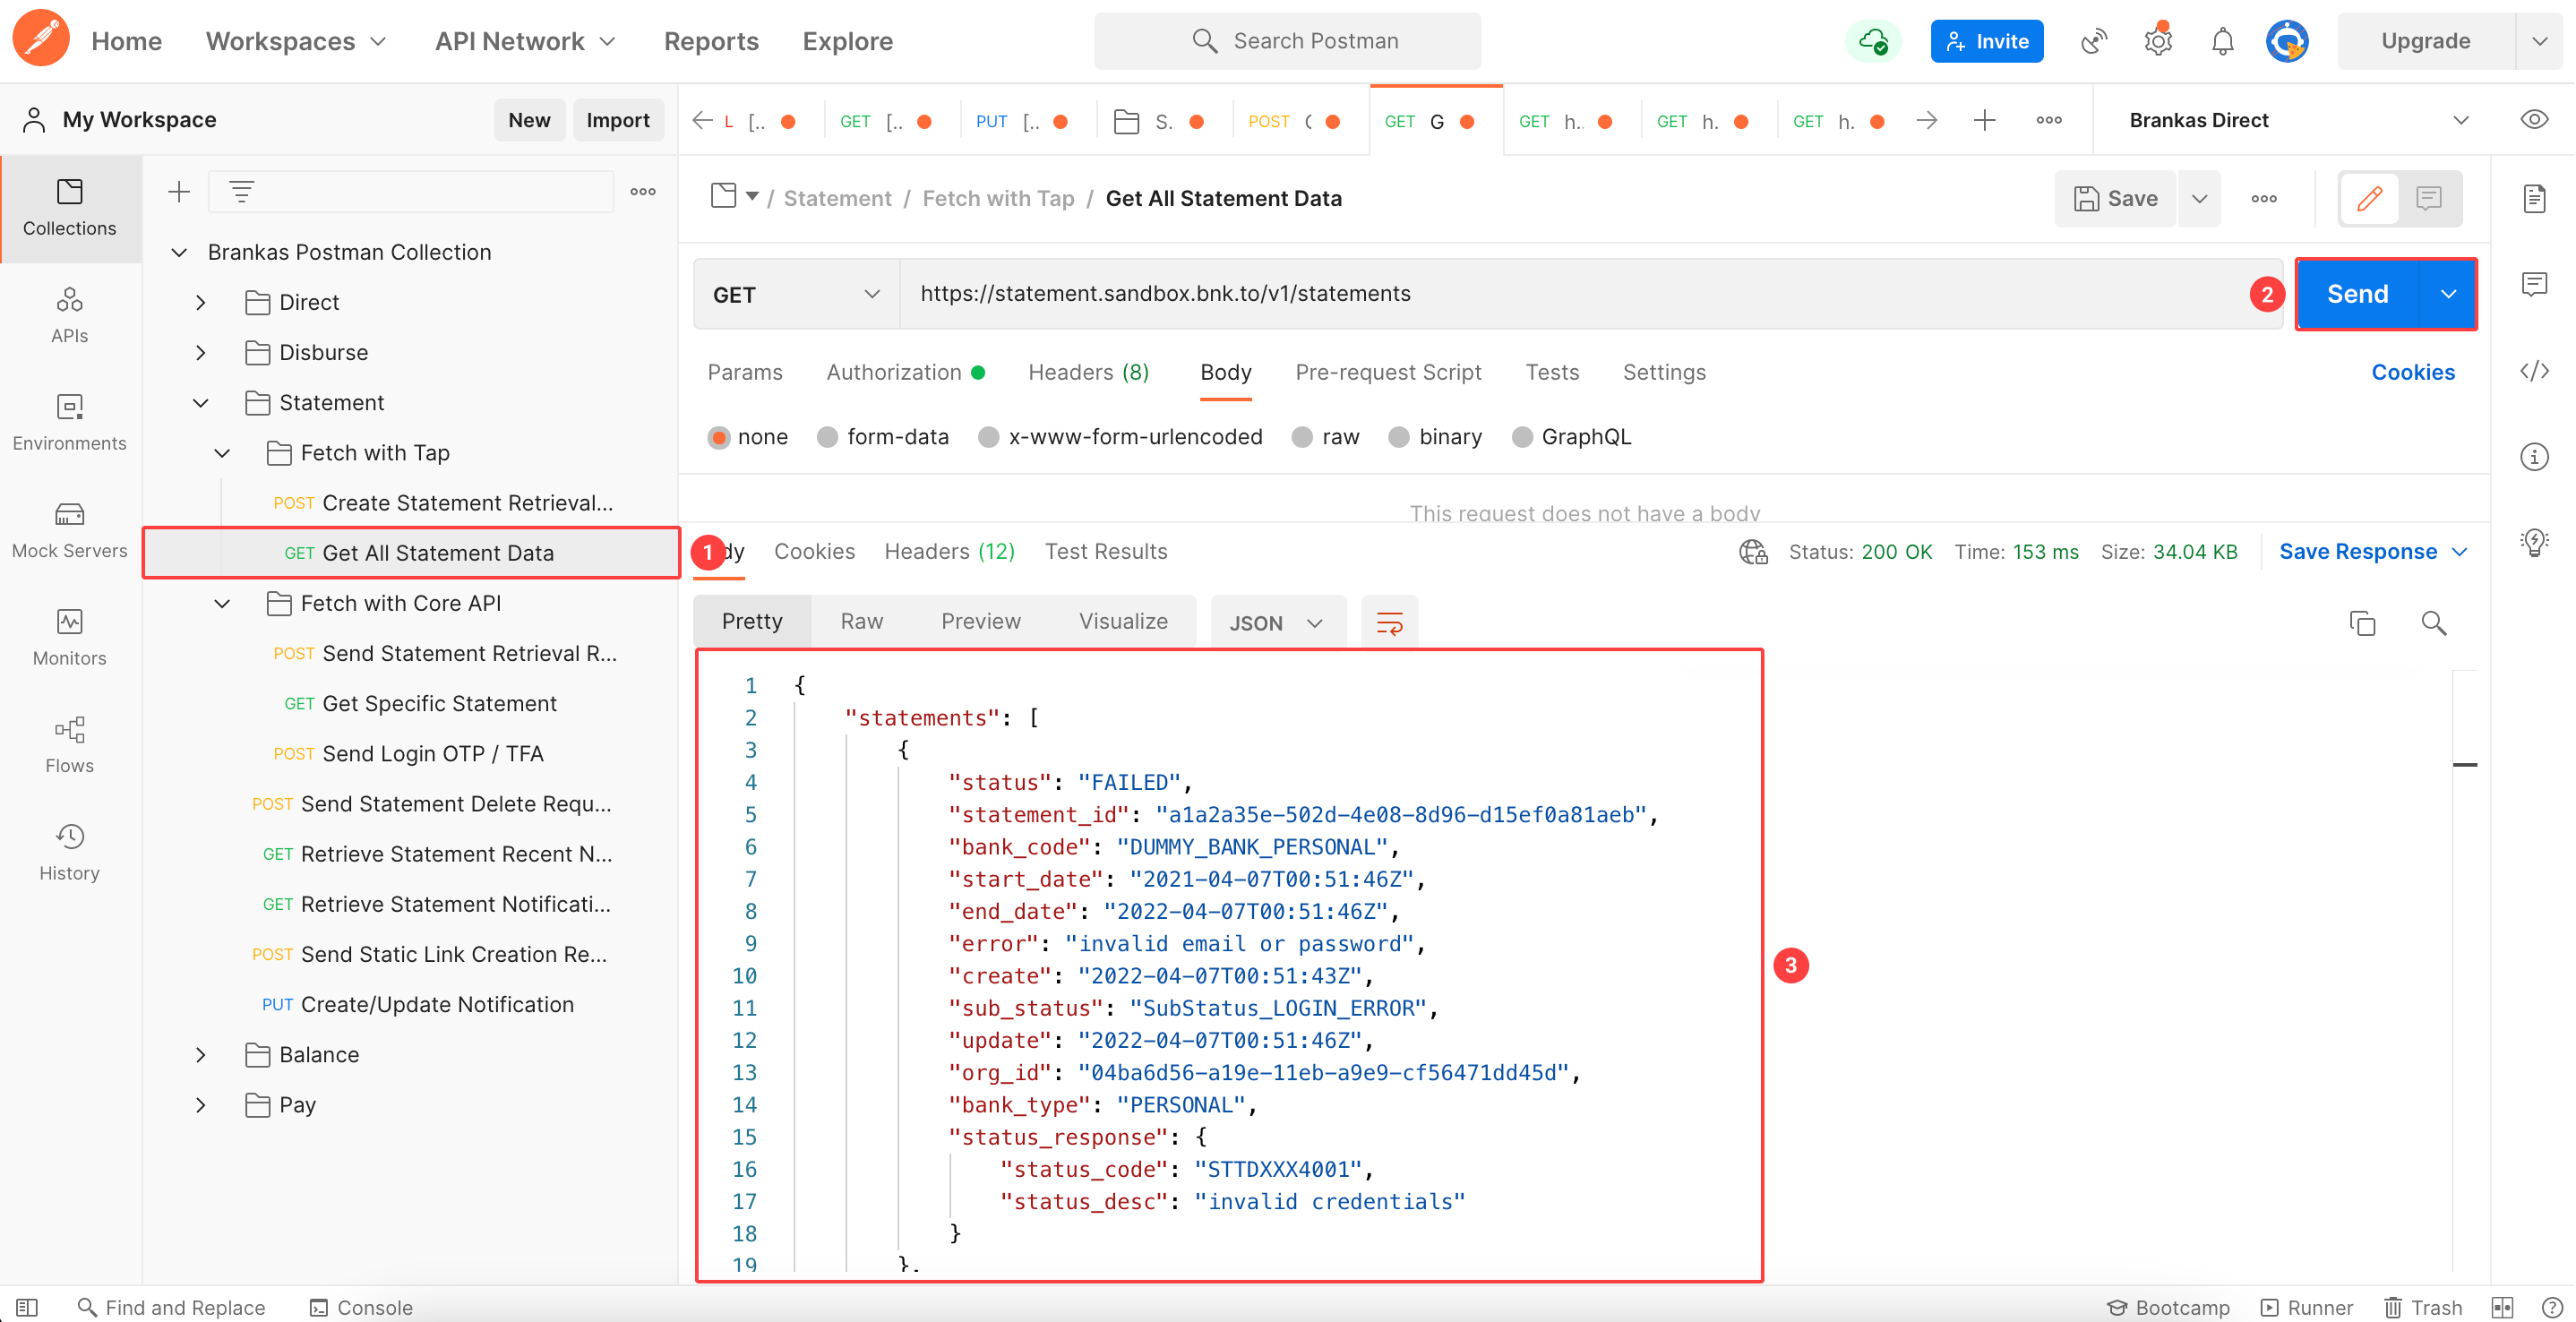Open the JSON format dropdown
The width and height of the screenshot is (2576, 1322).
(x=1276, y=623)
